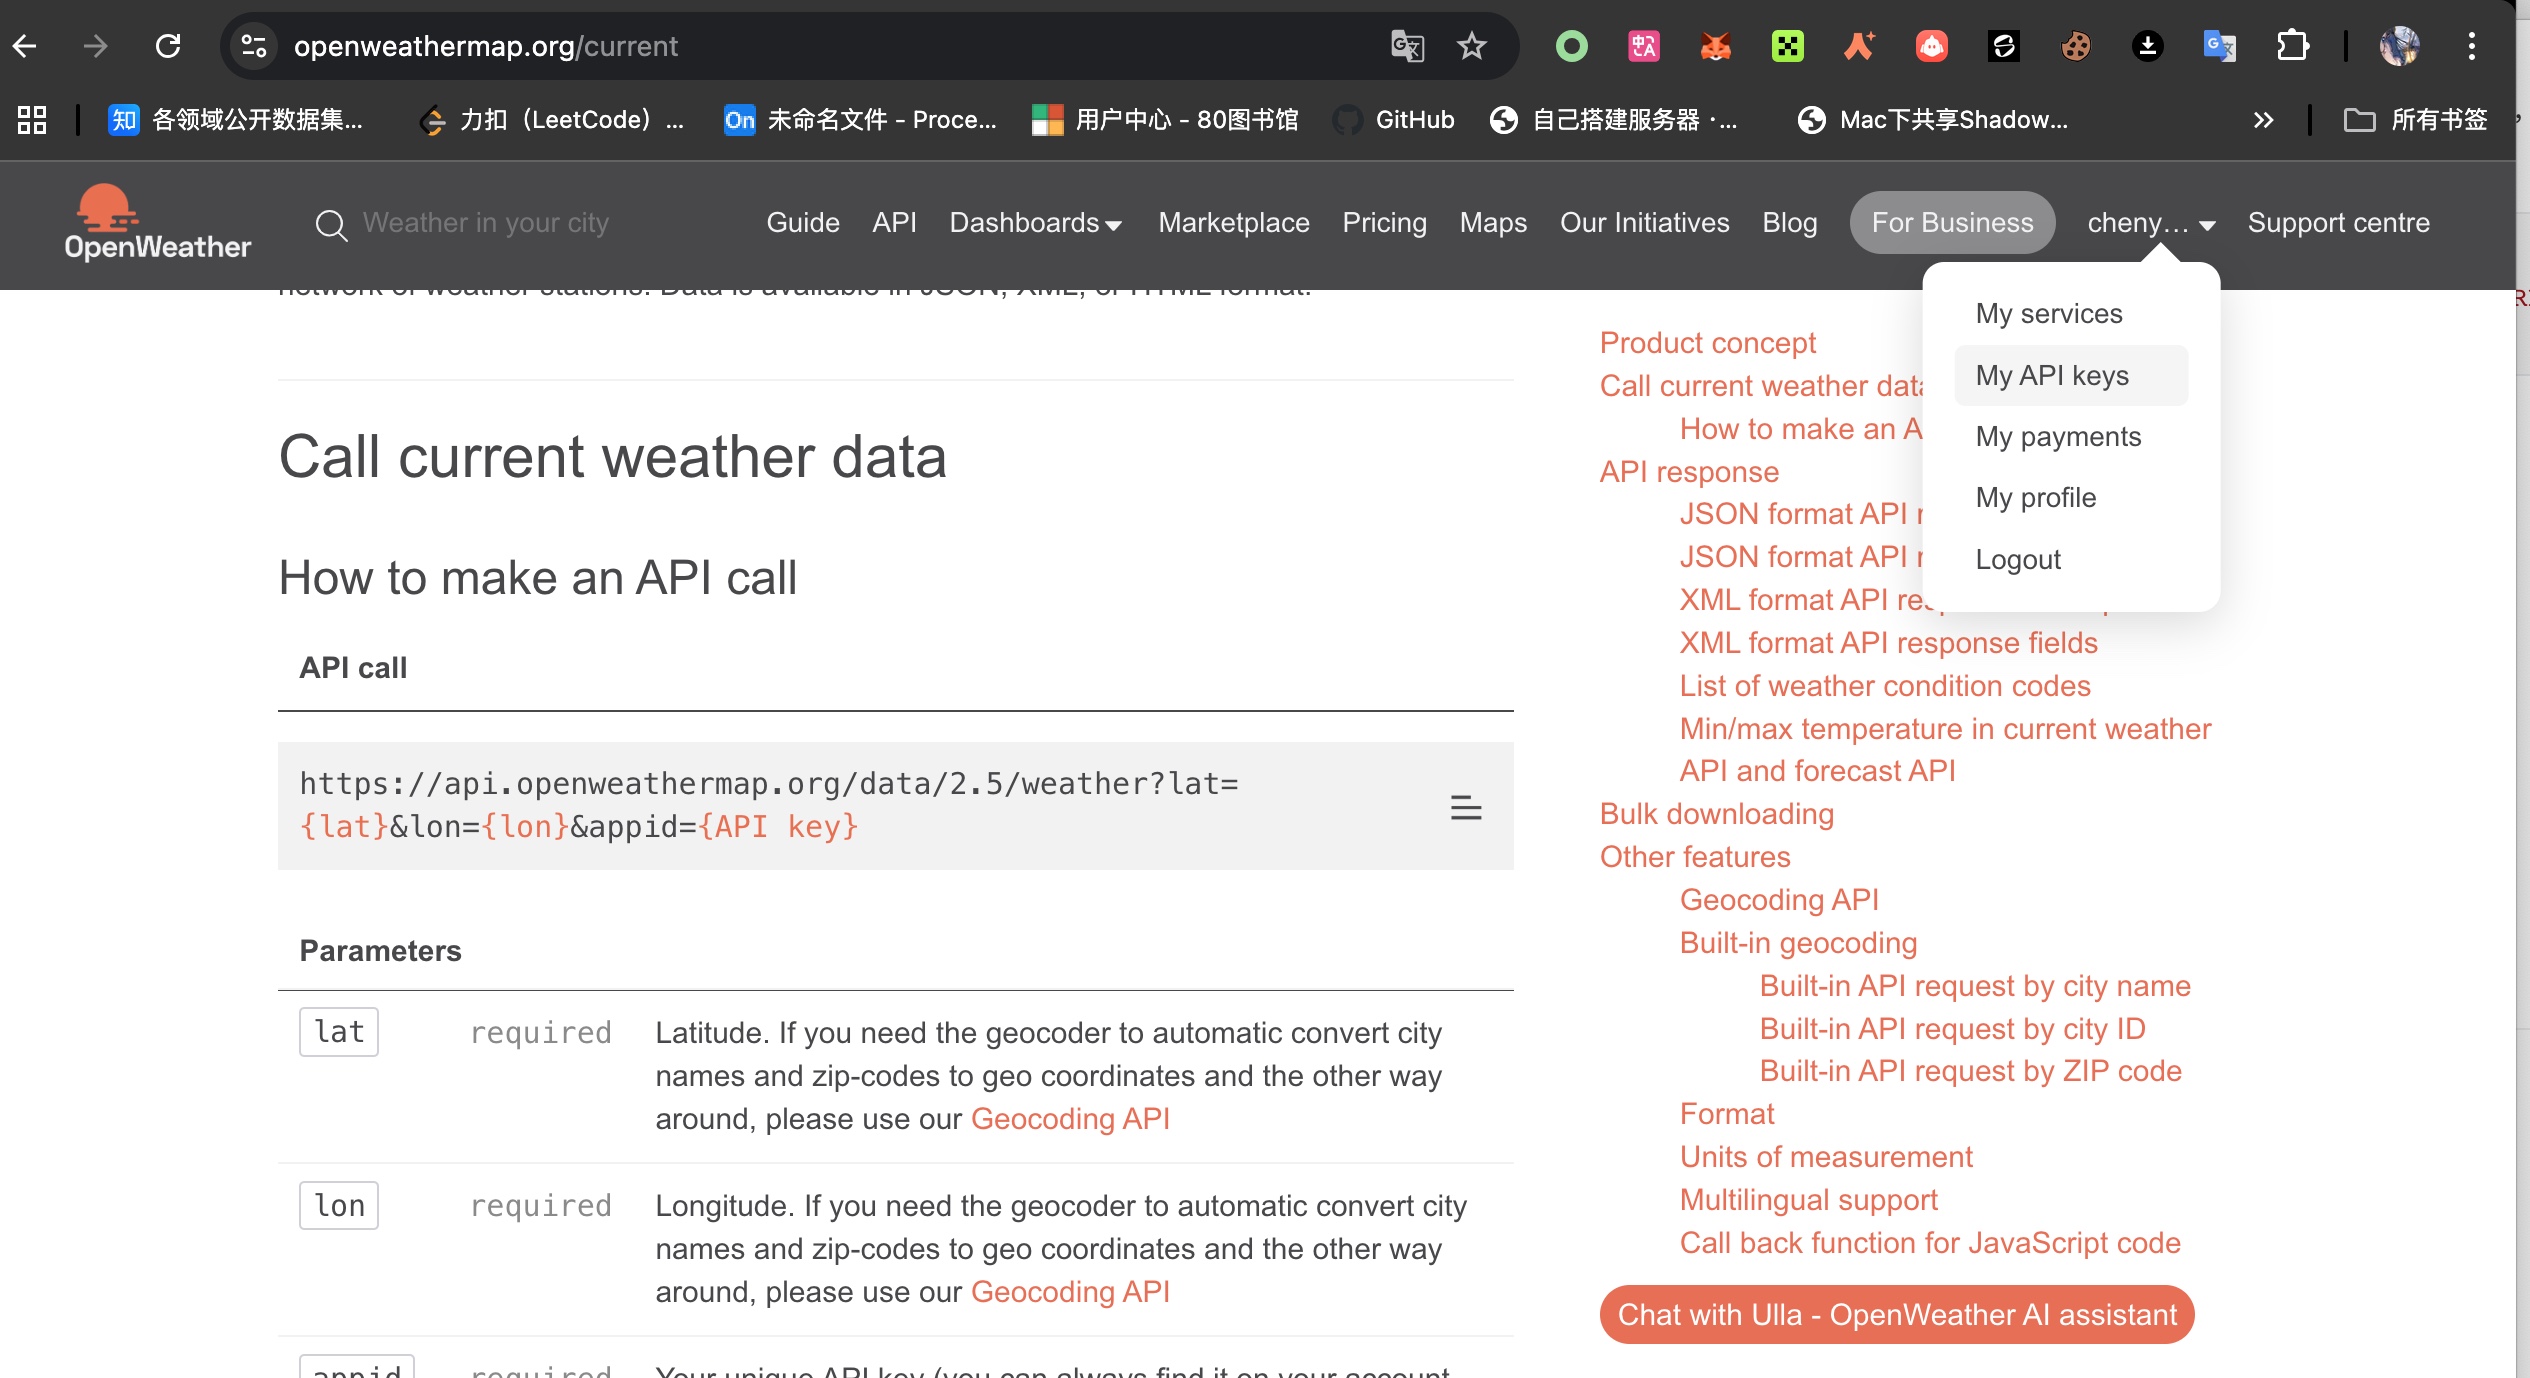Open the 力扣 (LeetCode) bookmark

click(x=552, y=120)
